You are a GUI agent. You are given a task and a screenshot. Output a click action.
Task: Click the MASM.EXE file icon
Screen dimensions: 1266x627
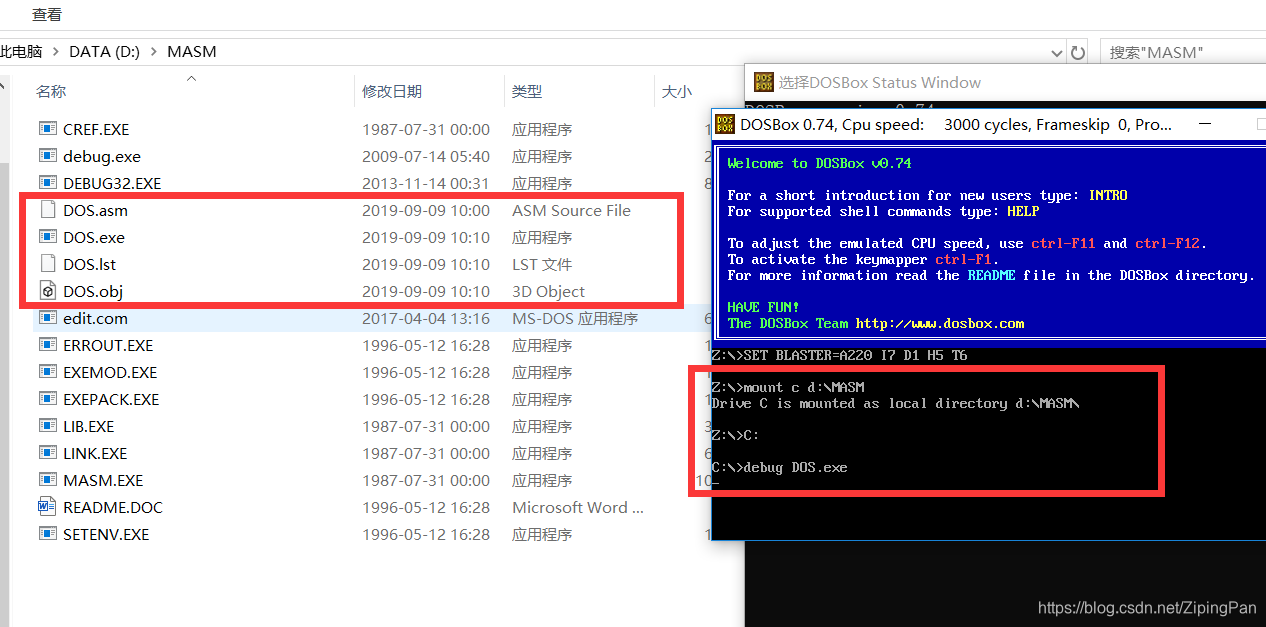pos(47,480)
